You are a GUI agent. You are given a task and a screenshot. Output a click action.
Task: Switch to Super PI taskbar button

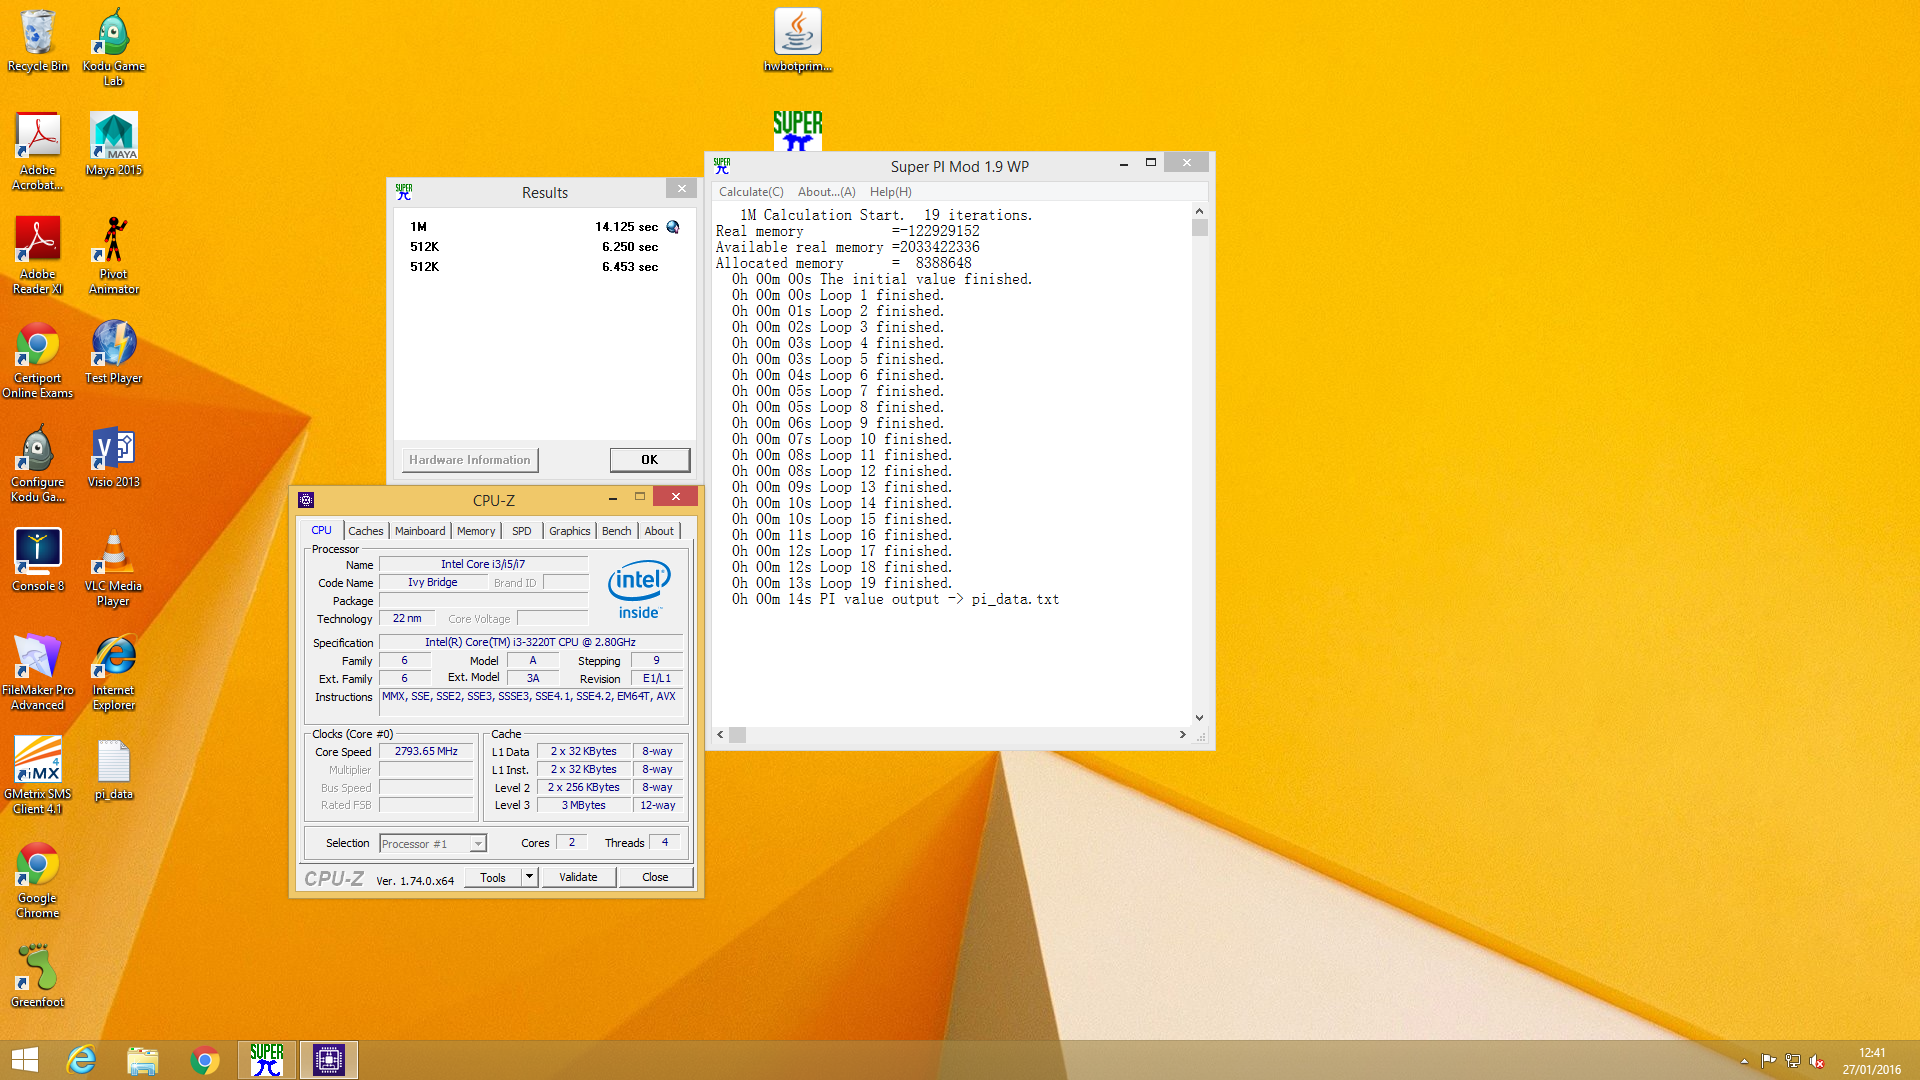coord(267,1060)
